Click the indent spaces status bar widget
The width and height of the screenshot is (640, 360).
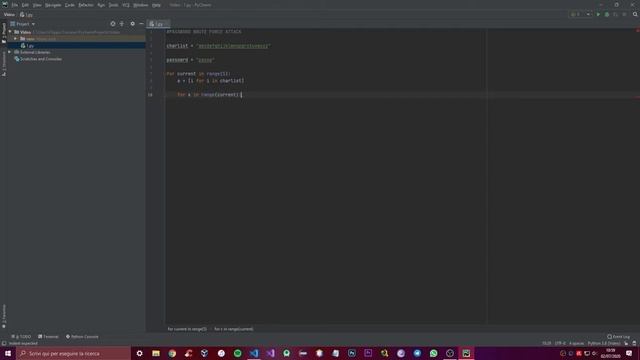(x=576, y=343)
